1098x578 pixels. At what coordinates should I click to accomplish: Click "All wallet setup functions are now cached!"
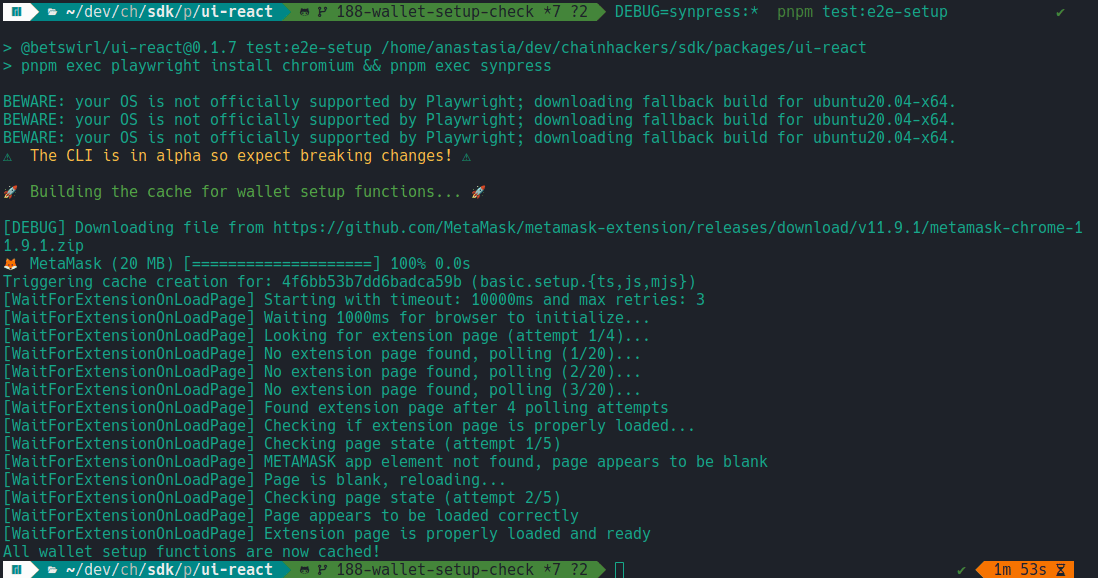(191, 552)
